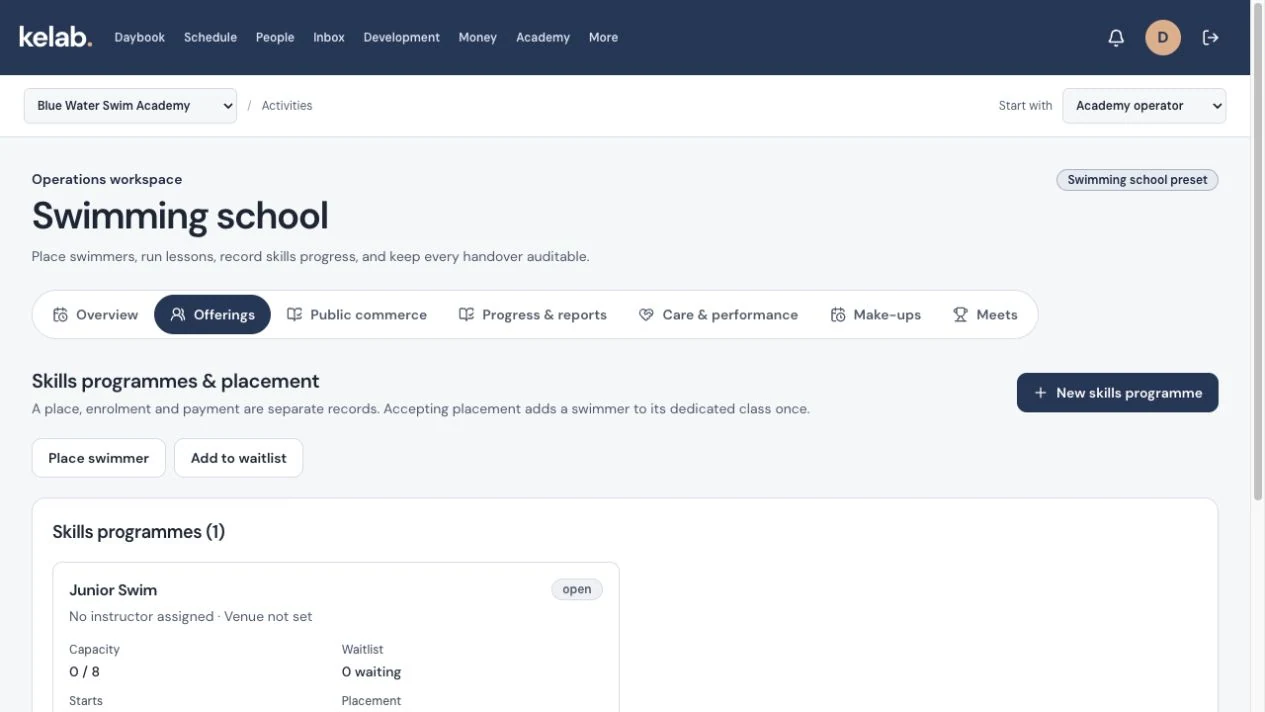Viewport: 1265px width, 712px height.
Task: Click the Waitlist value 0 waiting
Action: click(x=371, y=672)
